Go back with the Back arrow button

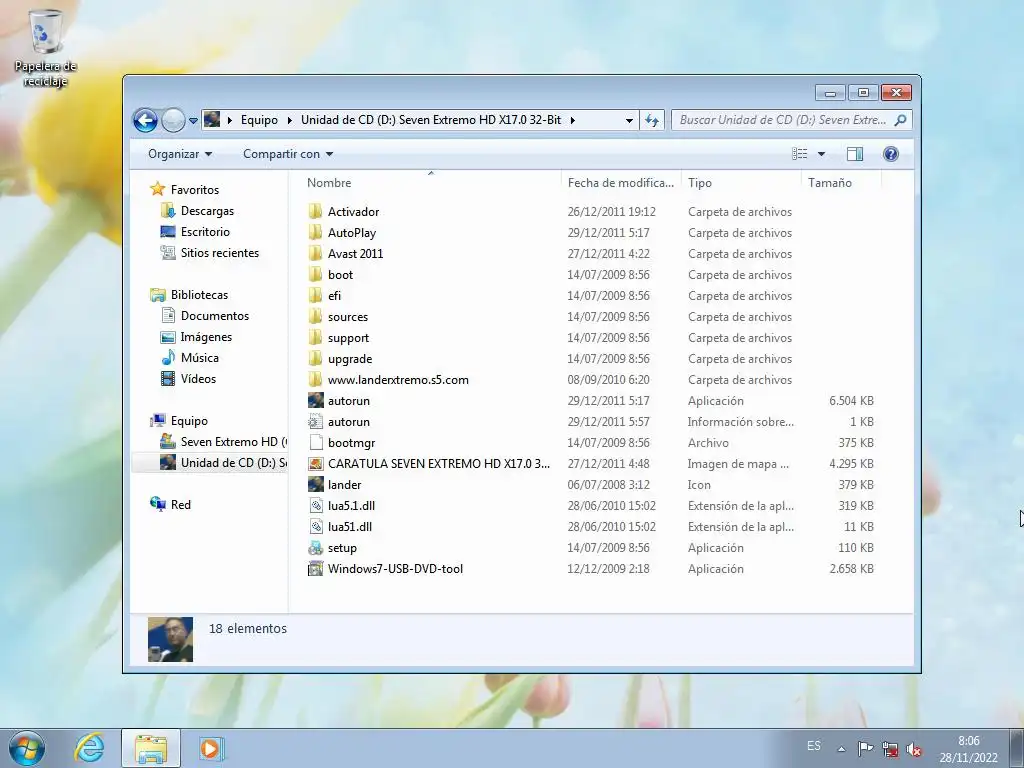coord(145,120)
